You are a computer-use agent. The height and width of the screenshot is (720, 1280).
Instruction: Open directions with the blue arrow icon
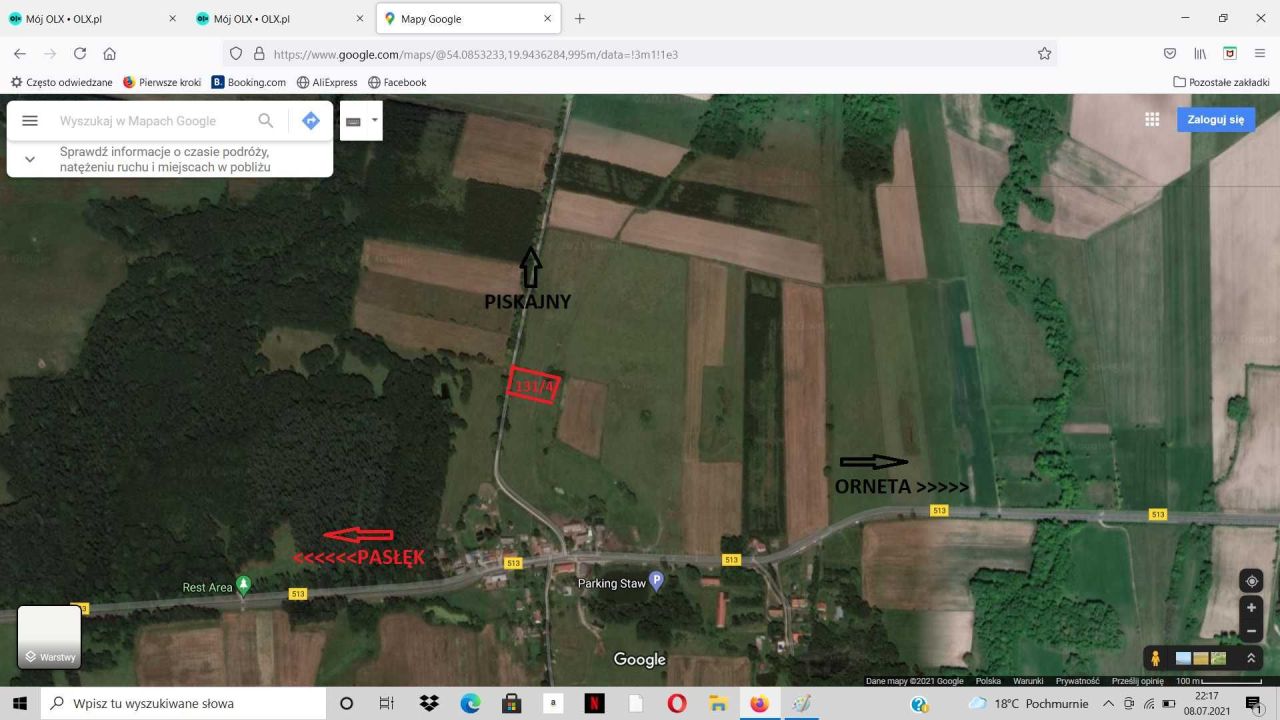(311, 121)
